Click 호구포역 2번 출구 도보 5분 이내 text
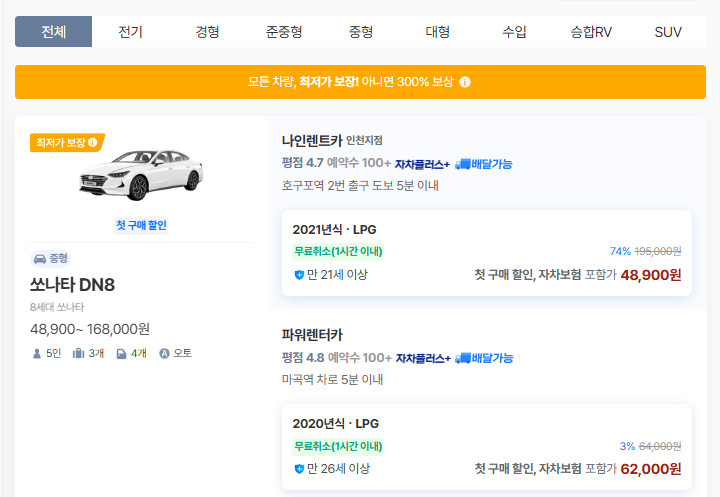Image resolution: width=720 pixels, height=497 pixels. [360, 186]
